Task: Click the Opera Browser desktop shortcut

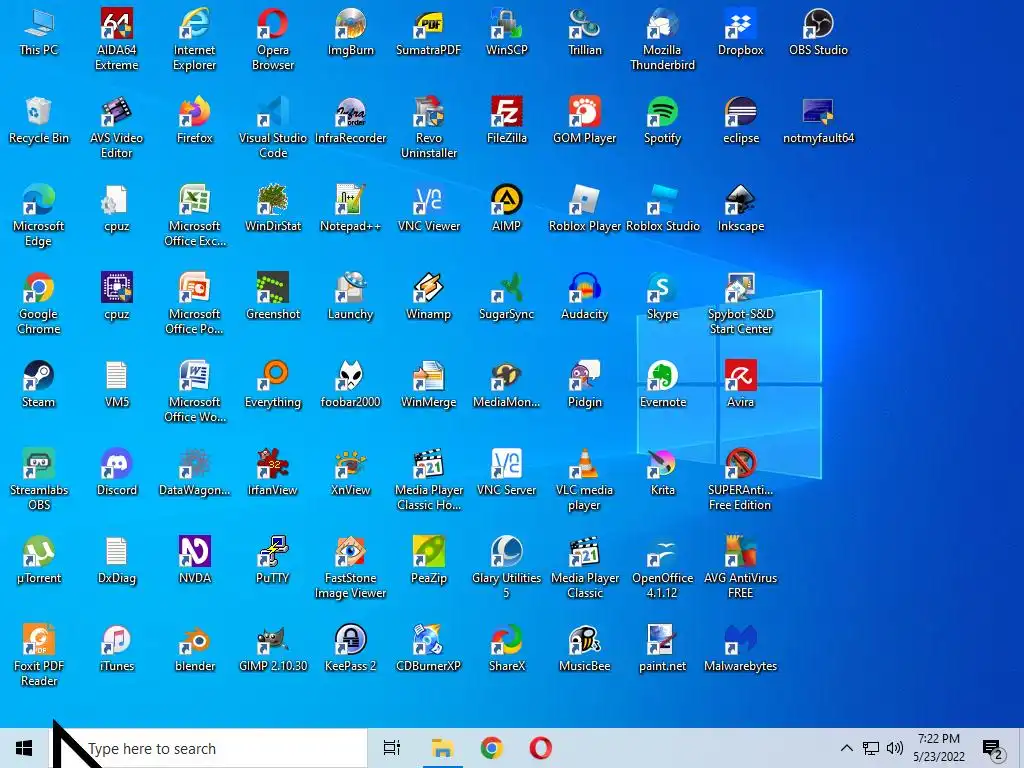Action: tap(273, 39)
